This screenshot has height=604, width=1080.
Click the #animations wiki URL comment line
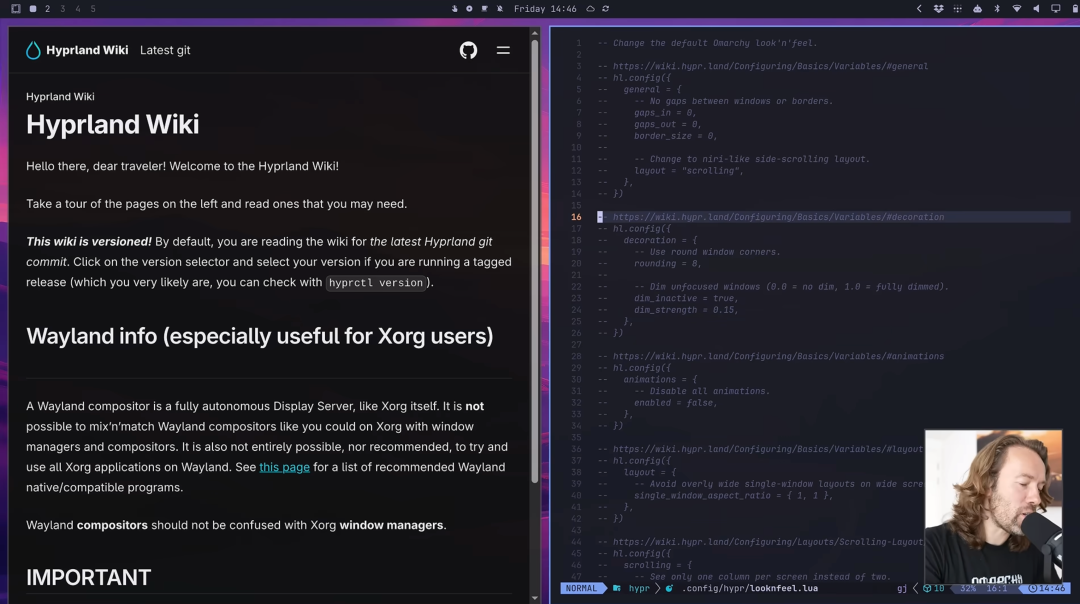pyautogui.click(x=770, y=356)
